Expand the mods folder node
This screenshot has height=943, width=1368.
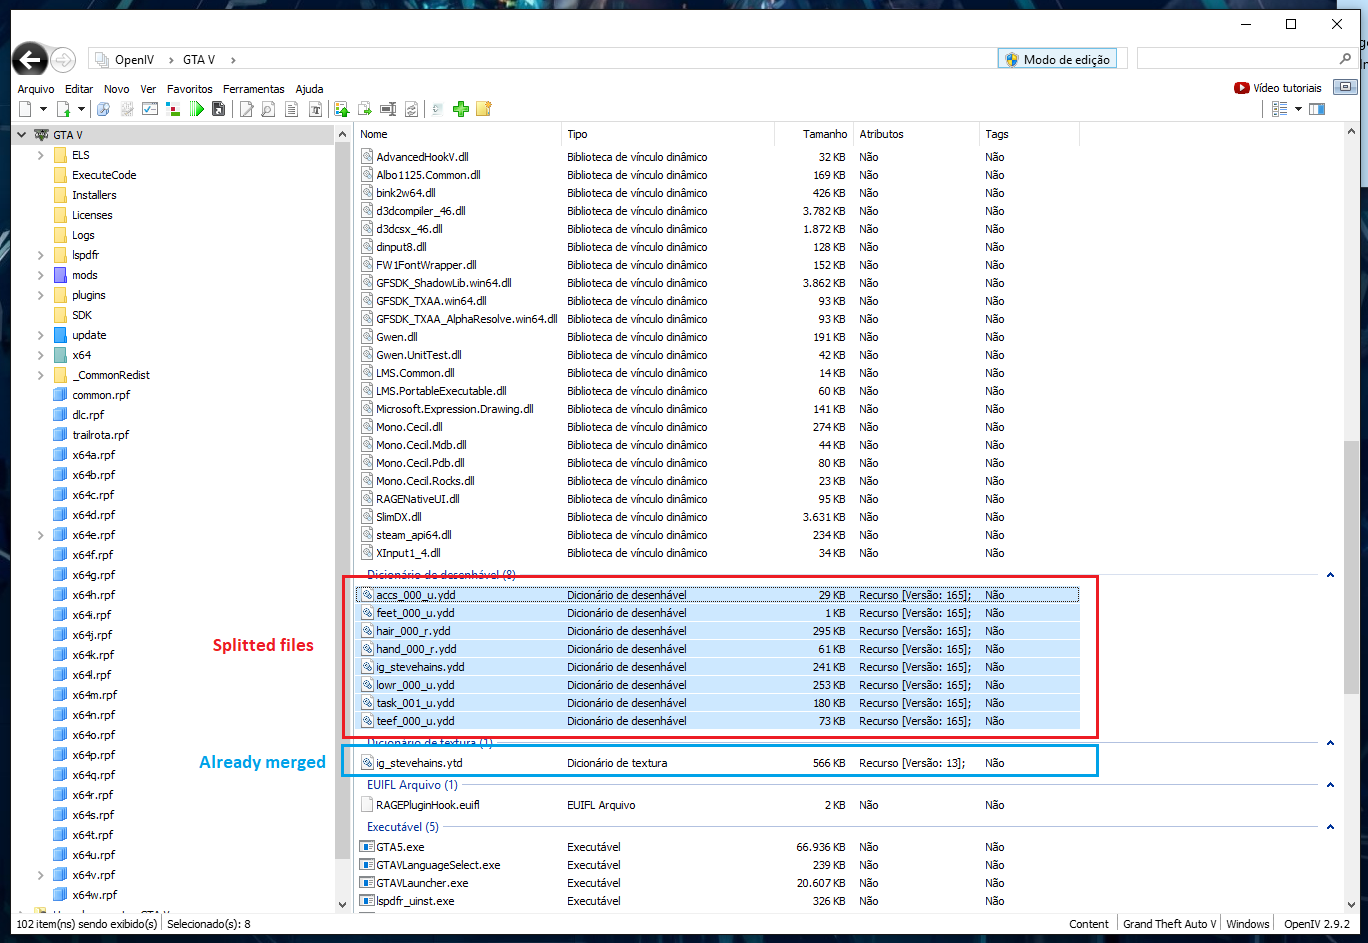40,275
